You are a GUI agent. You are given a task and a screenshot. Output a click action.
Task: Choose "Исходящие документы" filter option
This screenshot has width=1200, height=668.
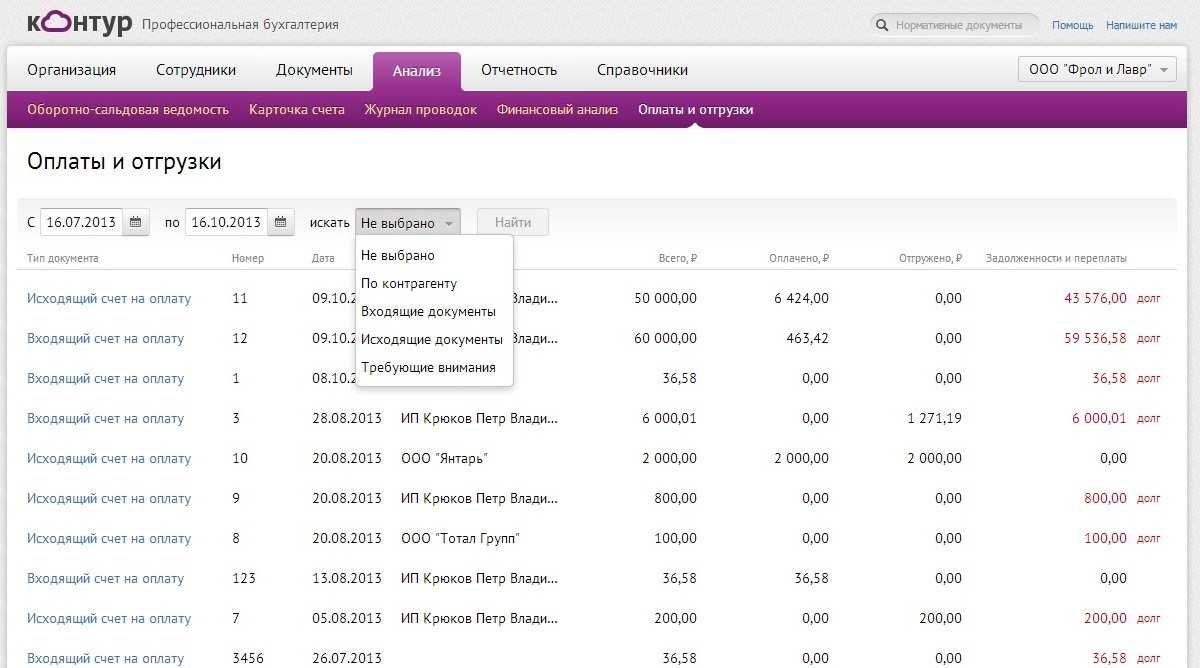(x=431, y=340)
